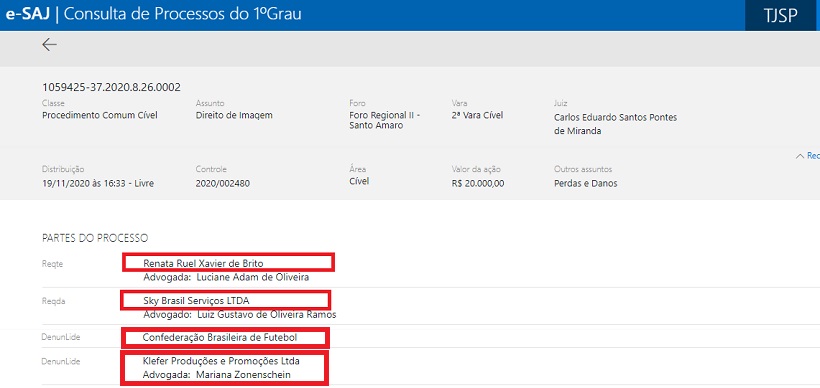Screen dimensions: 820x388
Task: Select the Procedimento Comum Cível class value
Action: pos(99,115)
